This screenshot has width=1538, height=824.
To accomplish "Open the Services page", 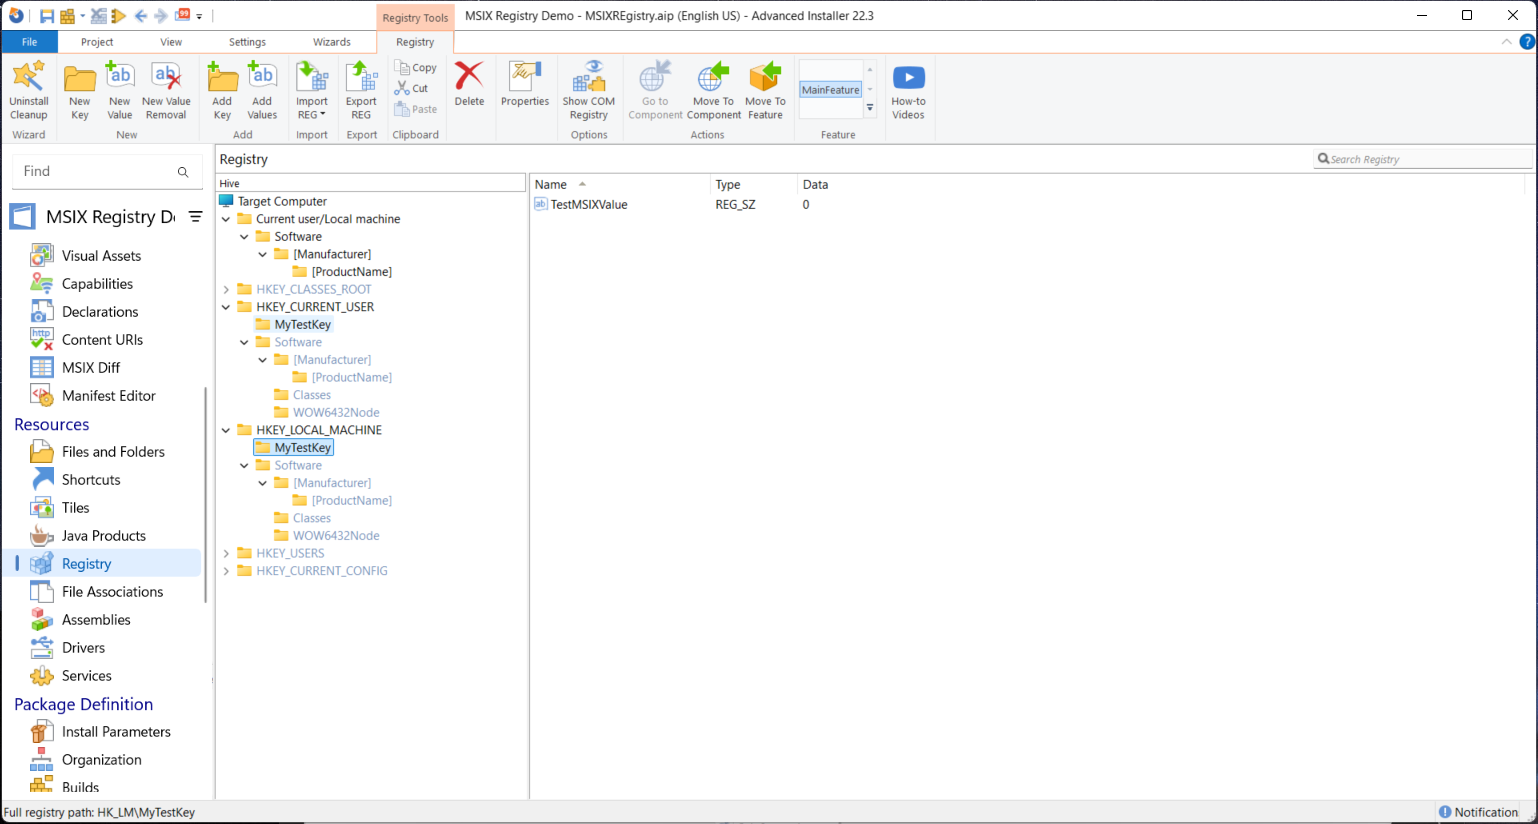I will (86, 676).
